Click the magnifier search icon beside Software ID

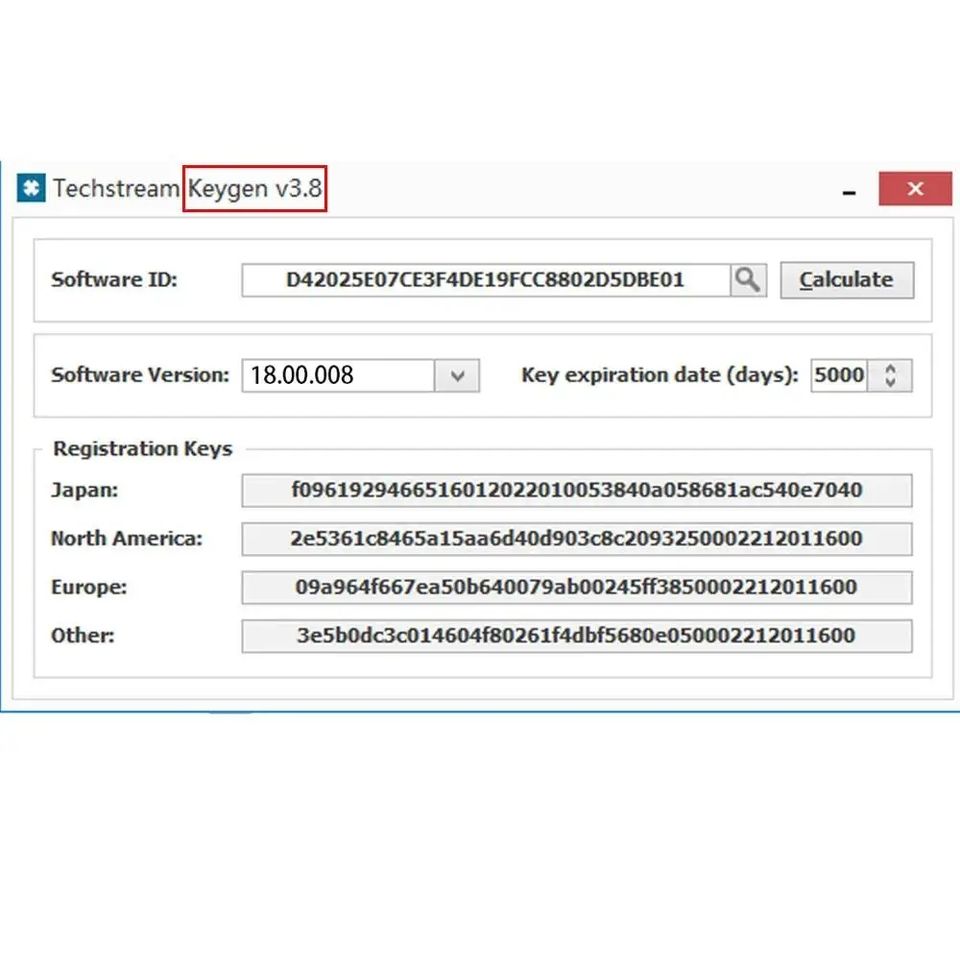748,280
